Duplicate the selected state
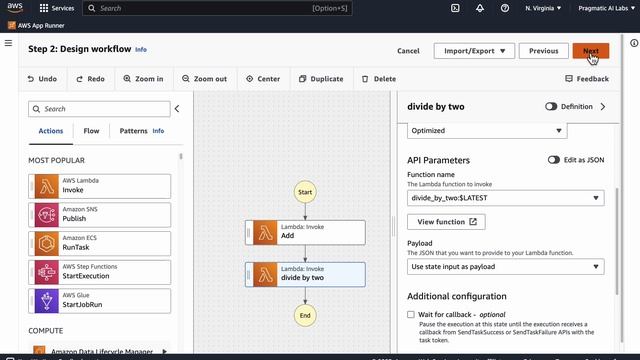This screenshot has width=640, height=360. 321,79
